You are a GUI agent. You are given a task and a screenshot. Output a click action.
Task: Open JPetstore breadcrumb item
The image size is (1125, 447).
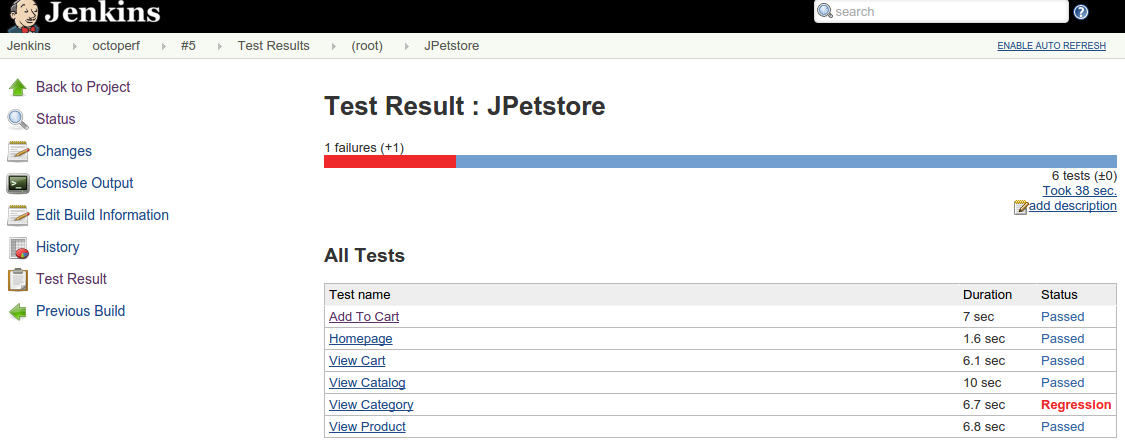(451, 46)
